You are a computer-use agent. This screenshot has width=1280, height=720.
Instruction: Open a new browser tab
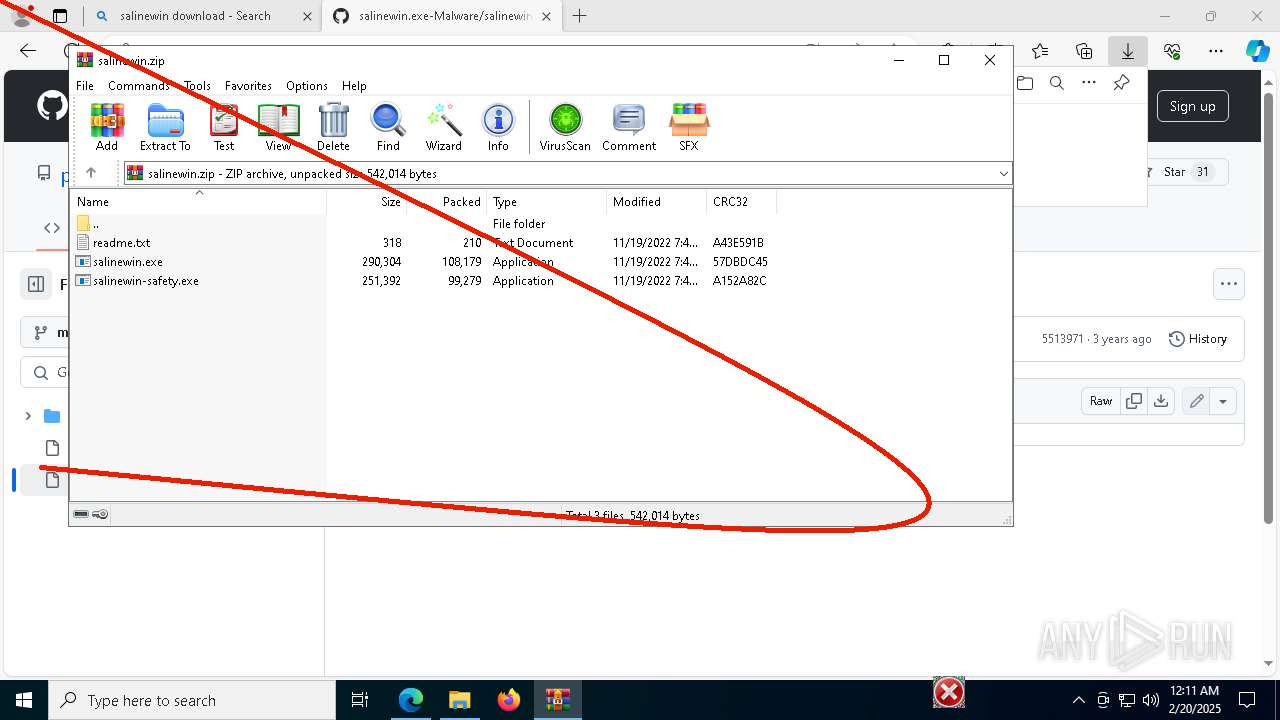579,16
